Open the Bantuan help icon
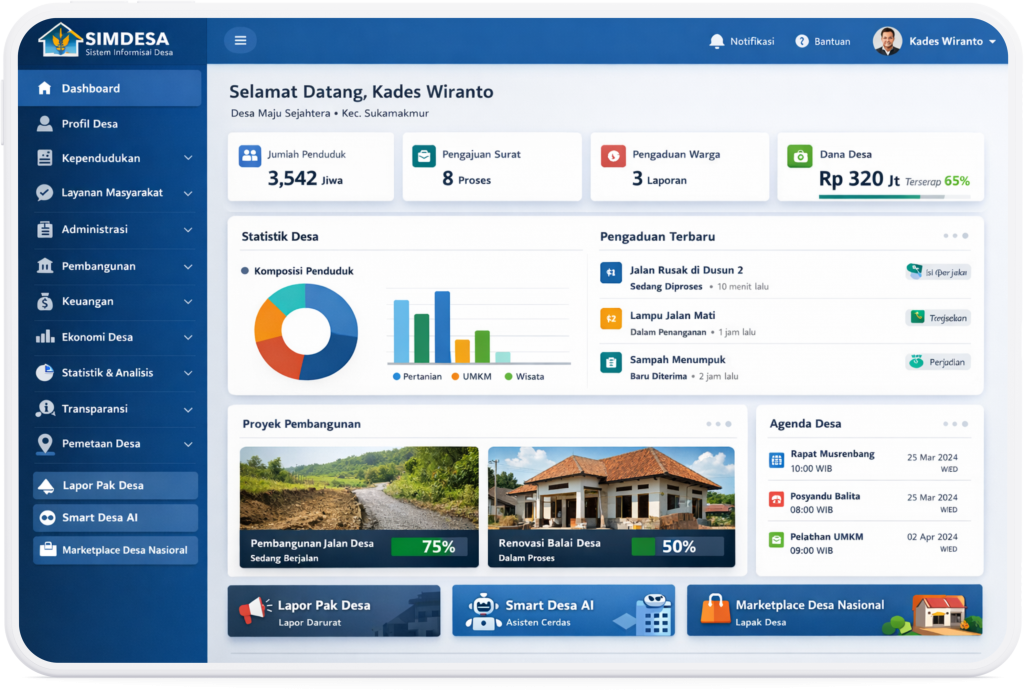 point(802,41)
